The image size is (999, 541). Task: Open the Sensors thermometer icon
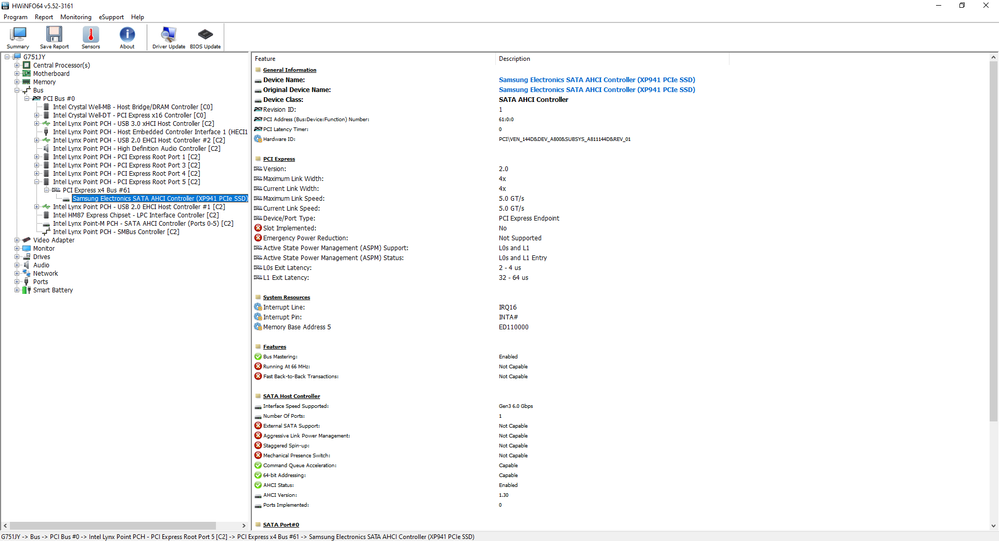point(90,38)
